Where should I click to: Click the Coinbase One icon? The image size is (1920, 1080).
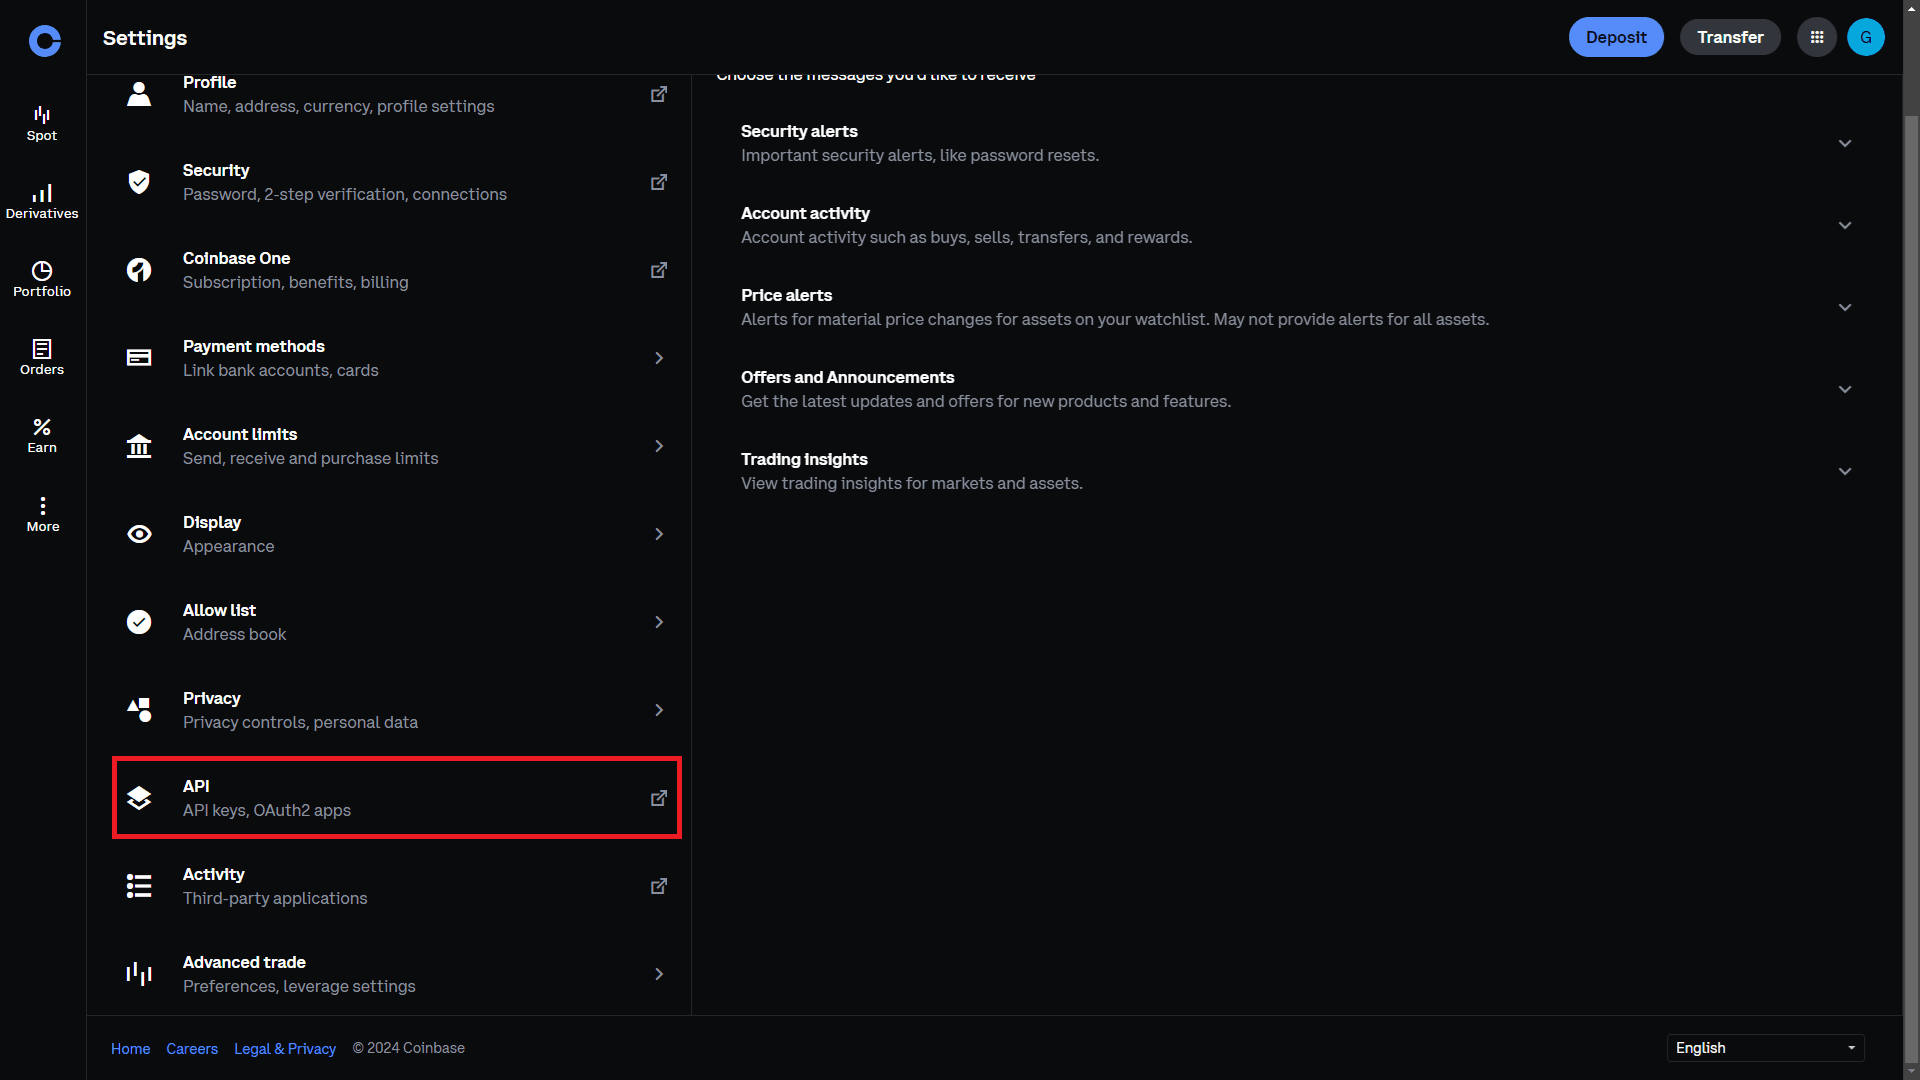(139, 270)
